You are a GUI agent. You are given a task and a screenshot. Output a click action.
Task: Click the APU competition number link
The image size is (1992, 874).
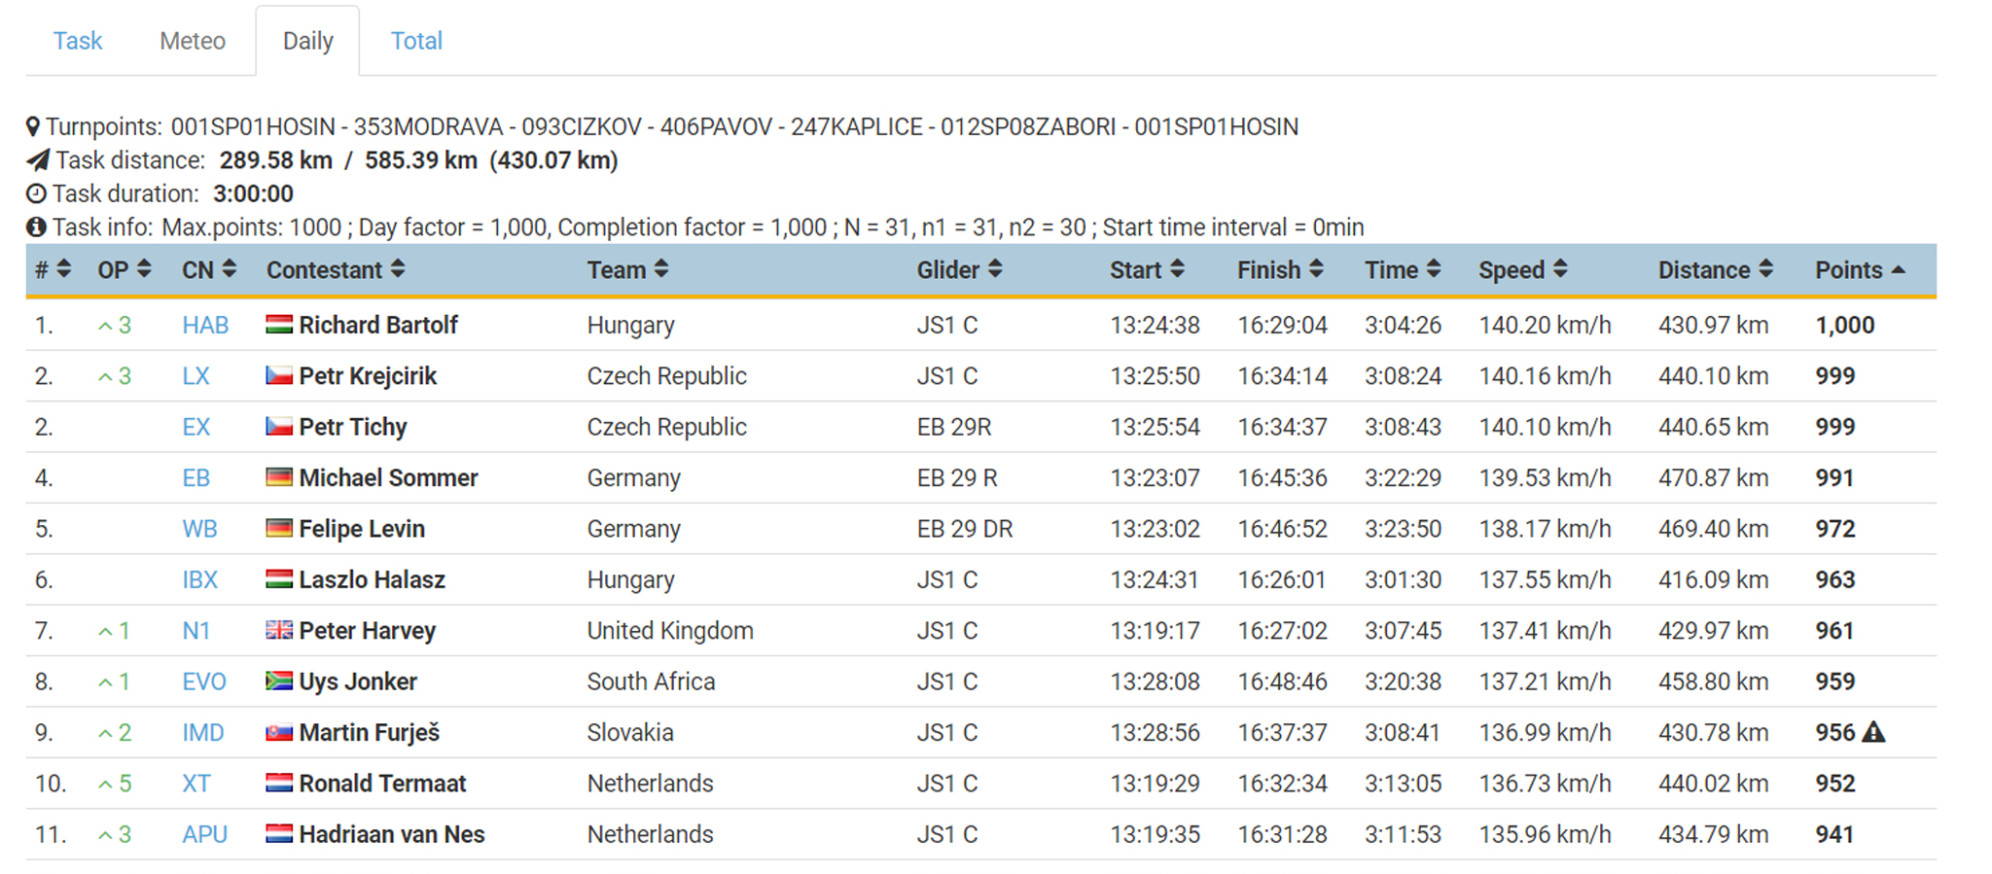point(205,835)
